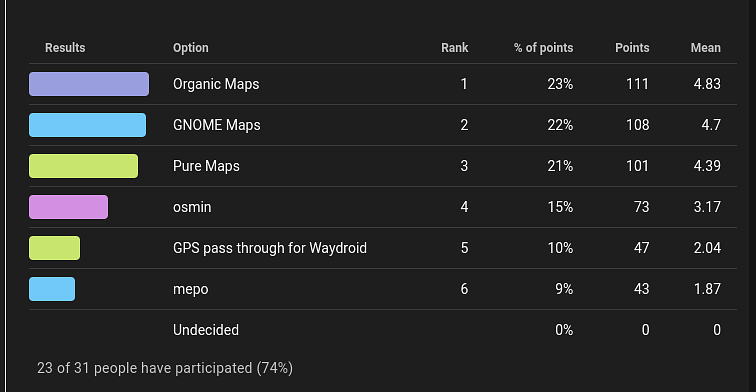The image size is (756, 392).
Task: Select the Organic Maps option label
Action: point(216,84)
